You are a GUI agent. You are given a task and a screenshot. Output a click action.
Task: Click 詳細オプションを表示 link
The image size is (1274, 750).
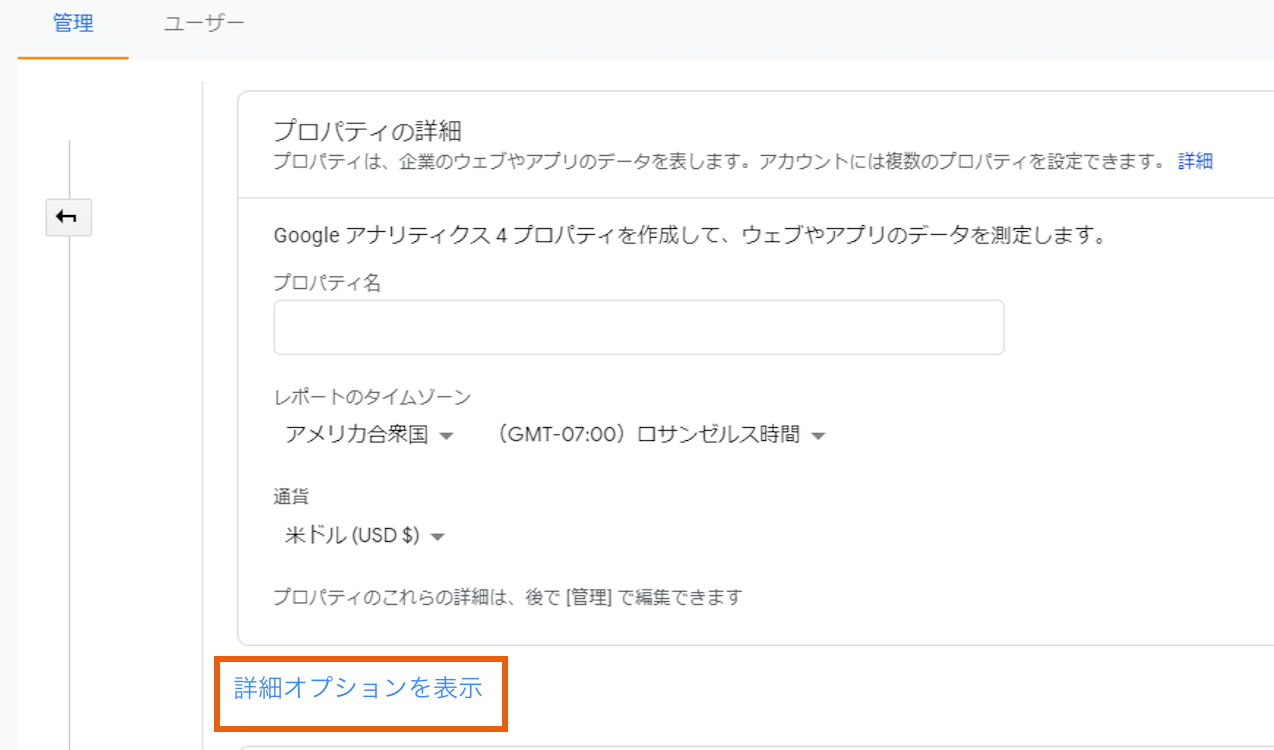point(358,688)
